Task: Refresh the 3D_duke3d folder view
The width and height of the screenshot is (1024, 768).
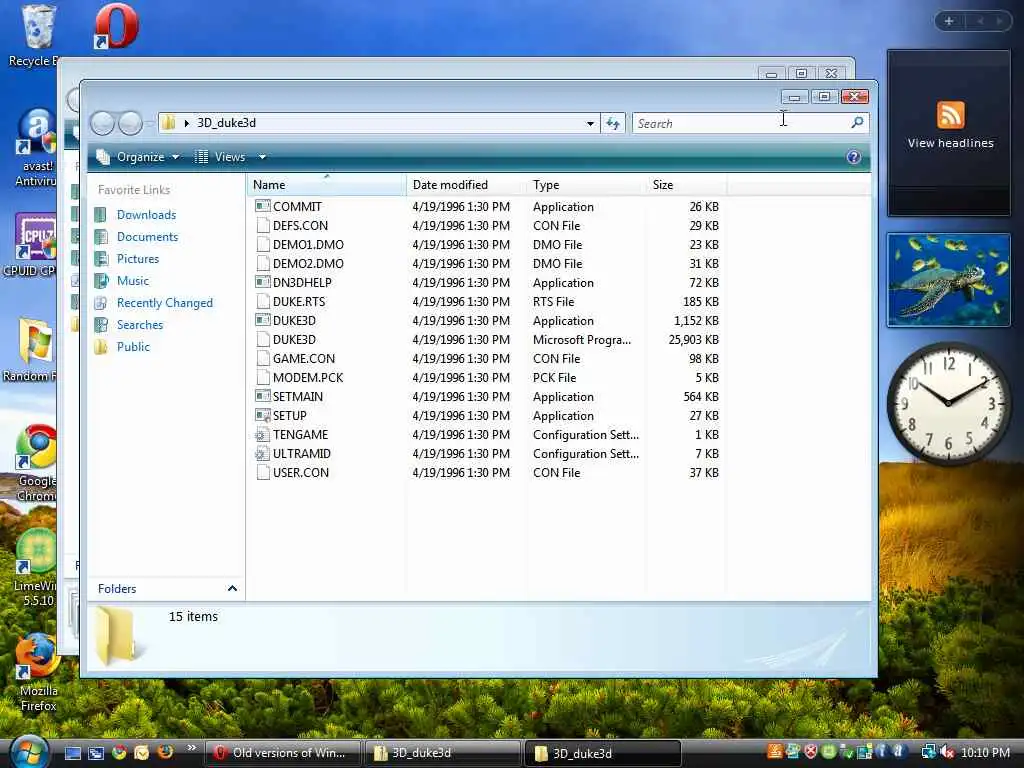Action: pos(613,123)
